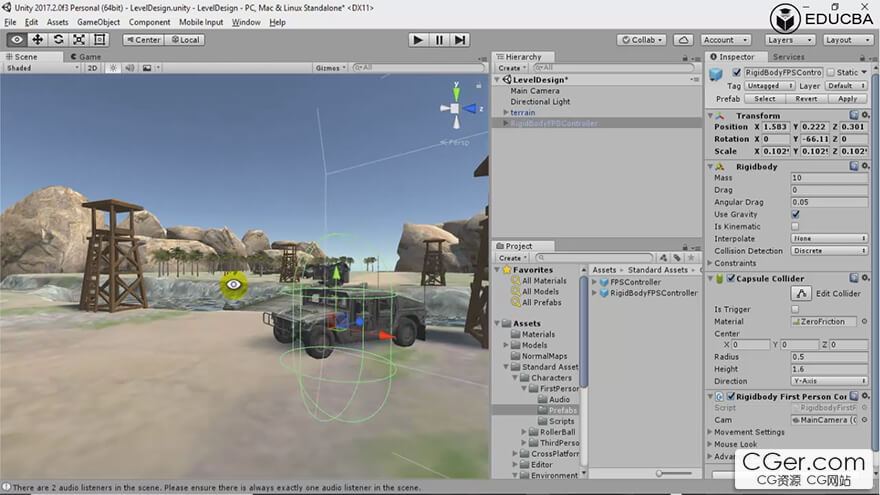Enable Is Kinematic checkbox

coord(795,227)
